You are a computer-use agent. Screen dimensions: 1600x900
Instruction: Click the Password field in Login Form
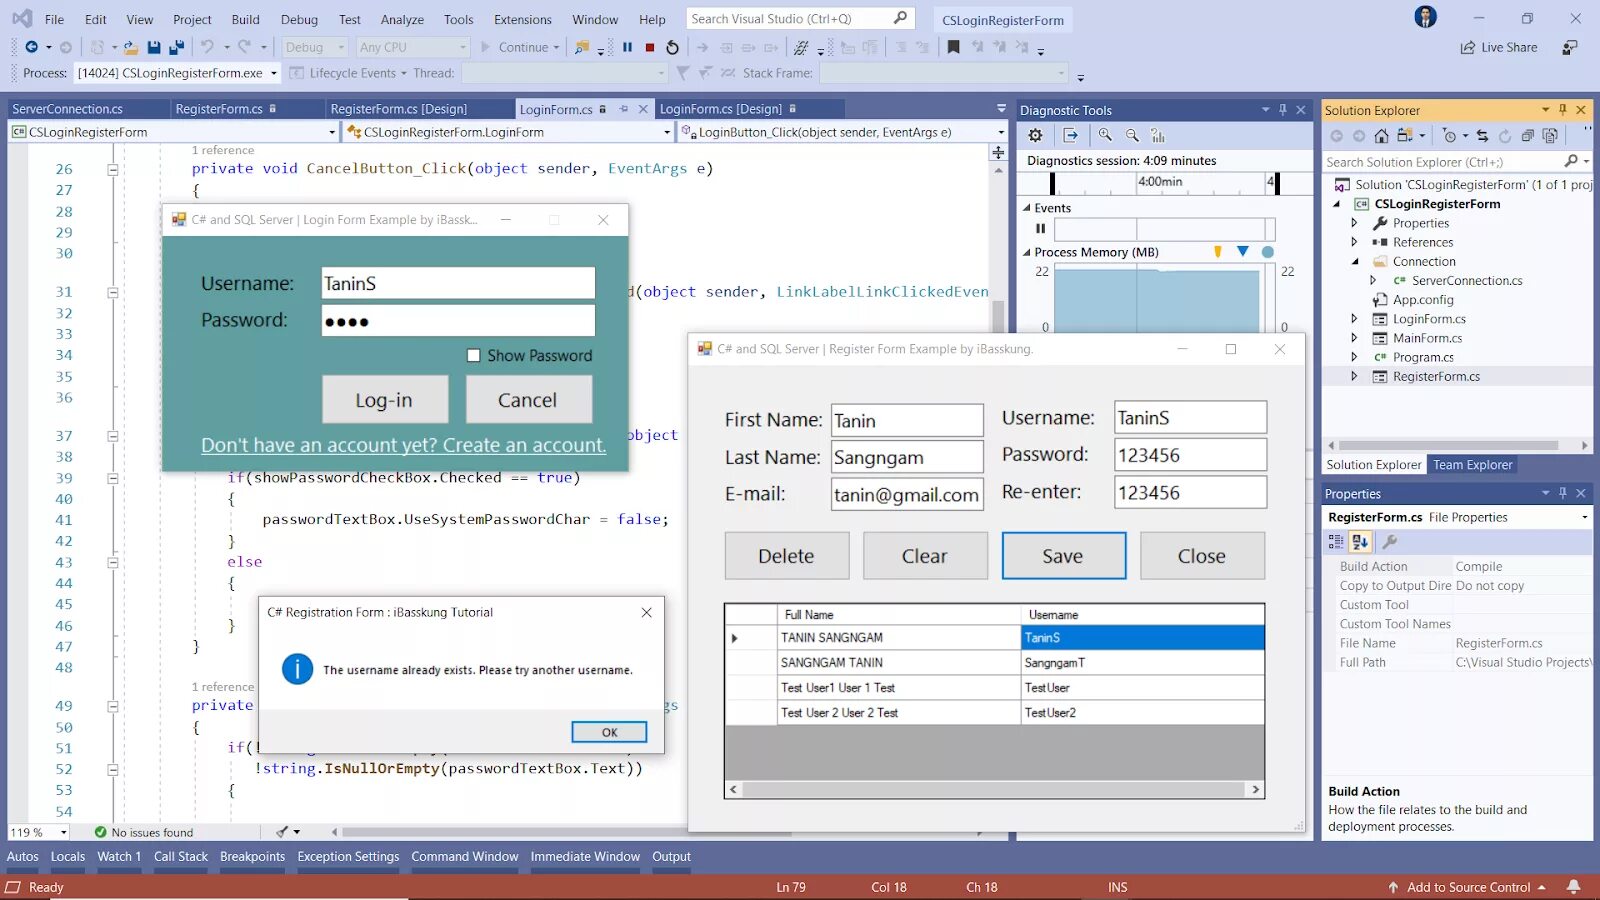458,320
